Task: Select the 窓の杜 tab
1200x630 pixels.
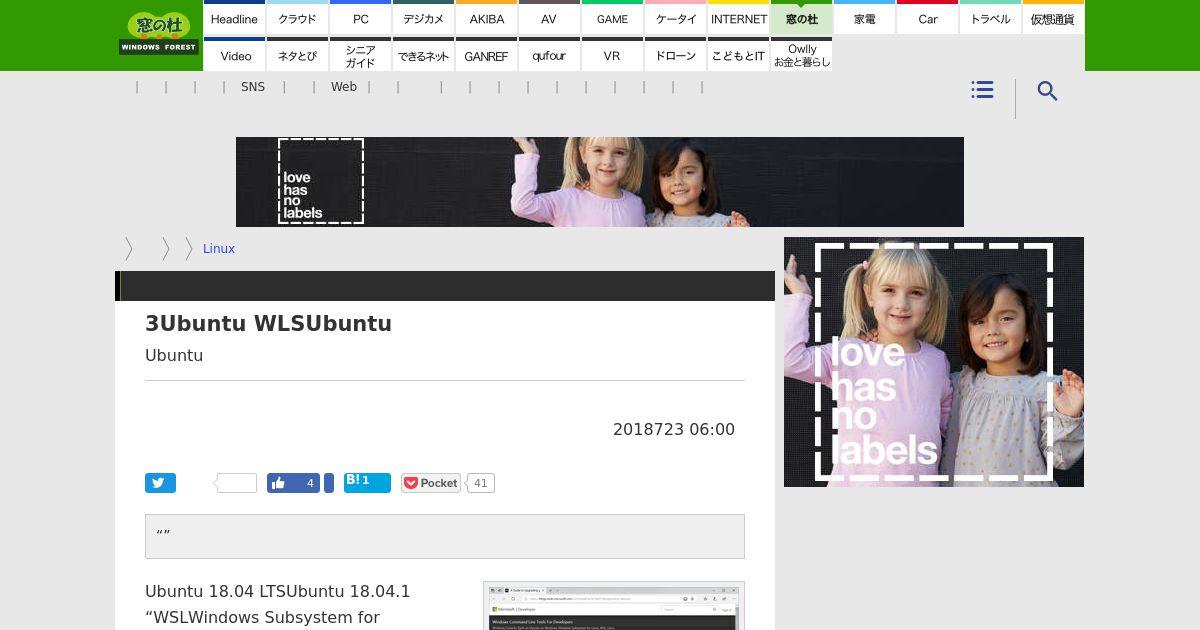Action: pyautogui.click(x=801, y=17)
